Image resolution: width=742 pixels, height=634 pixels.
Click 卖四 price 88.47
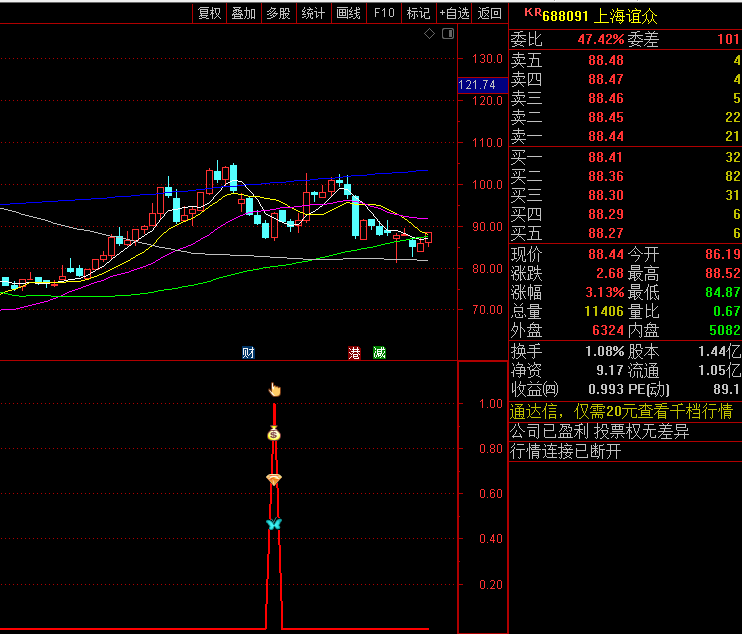[x=606, y=79]
